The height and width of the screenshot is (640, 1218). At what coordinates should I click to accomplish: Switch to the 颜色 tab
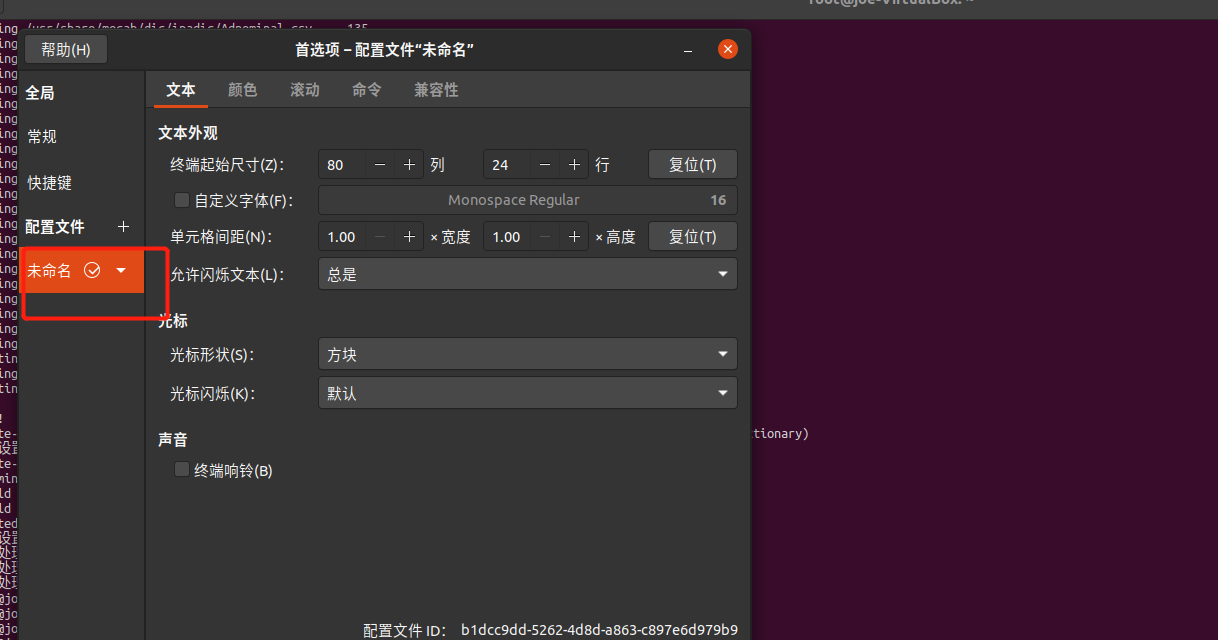point(243,90)
